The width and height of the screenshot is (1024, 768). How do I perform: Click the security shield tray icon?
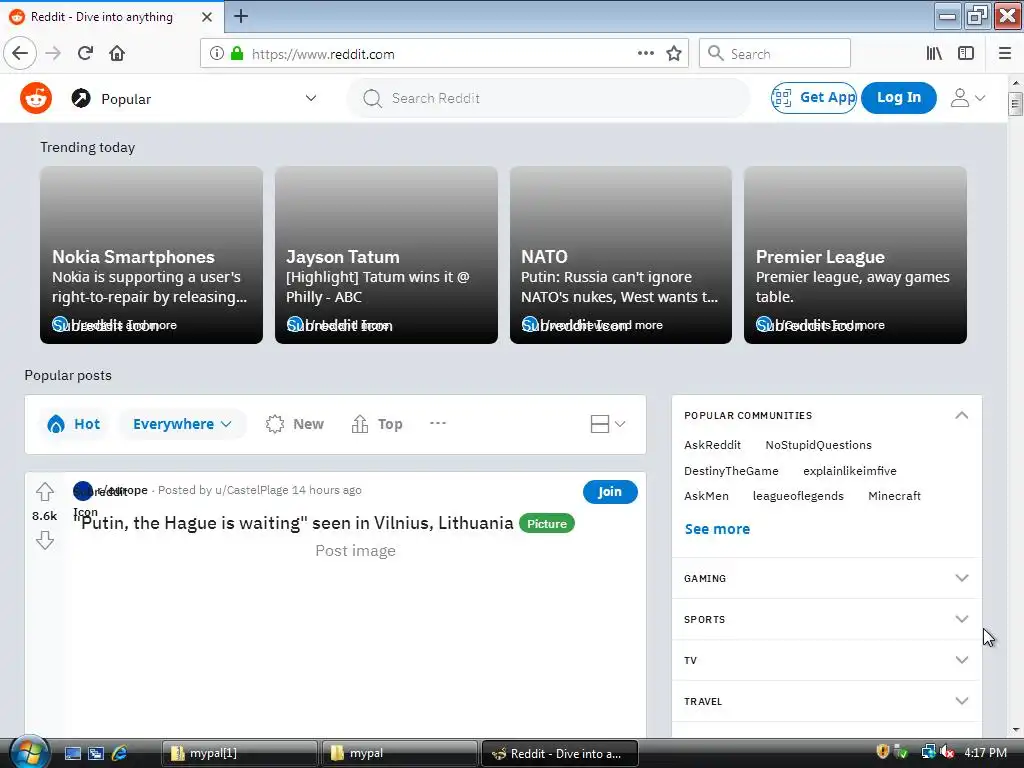click(x=883, y=752)
